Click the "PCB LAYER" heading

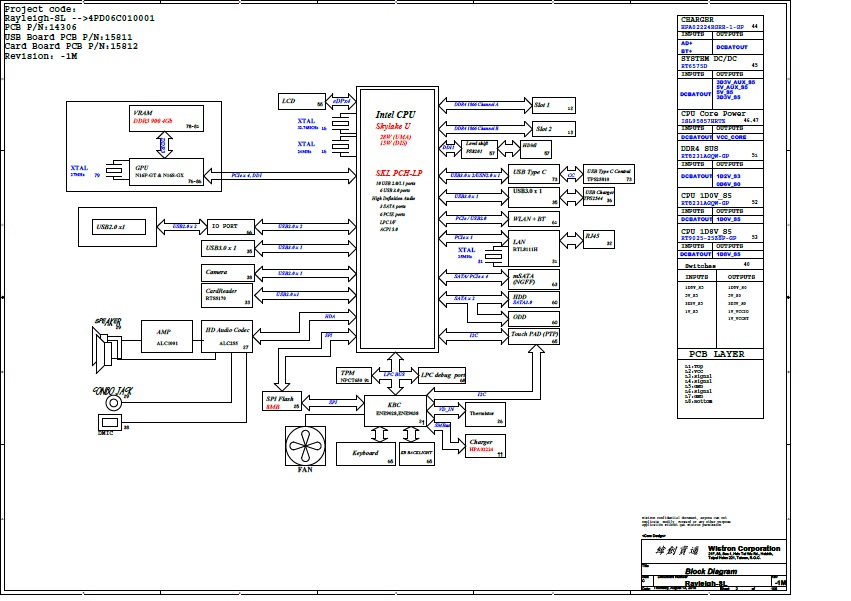(717, 354)
